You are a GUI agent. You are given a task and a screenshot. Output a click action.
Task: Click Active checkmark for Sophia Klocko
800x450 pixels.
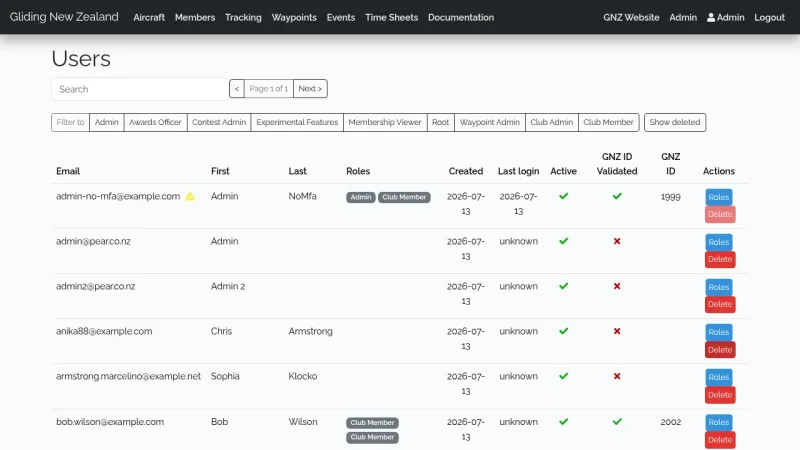click(x=563, y=376)
